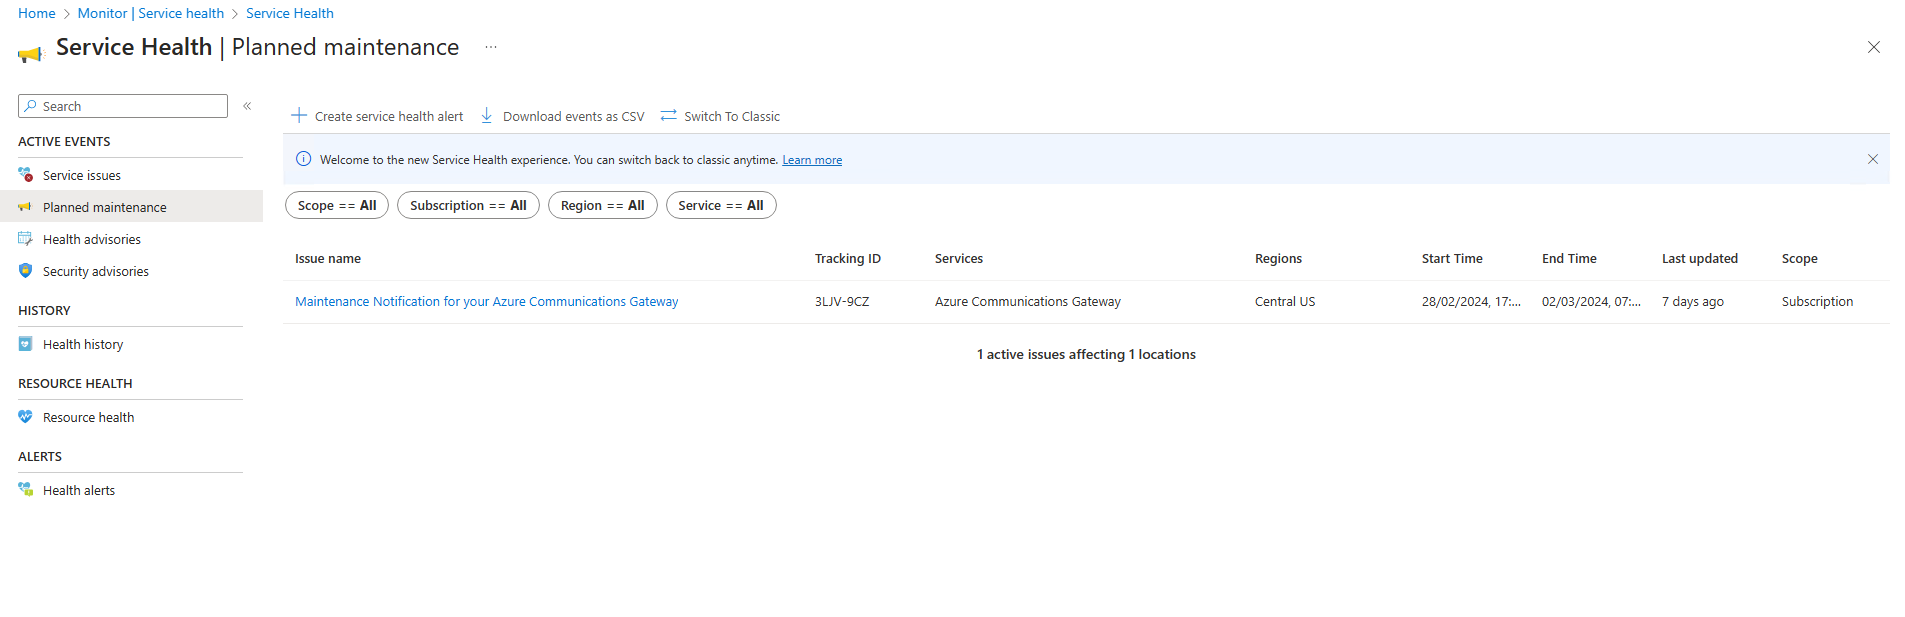Open the Region == All filter
Screen dimensions: 1905x617
tap(603, 205)
